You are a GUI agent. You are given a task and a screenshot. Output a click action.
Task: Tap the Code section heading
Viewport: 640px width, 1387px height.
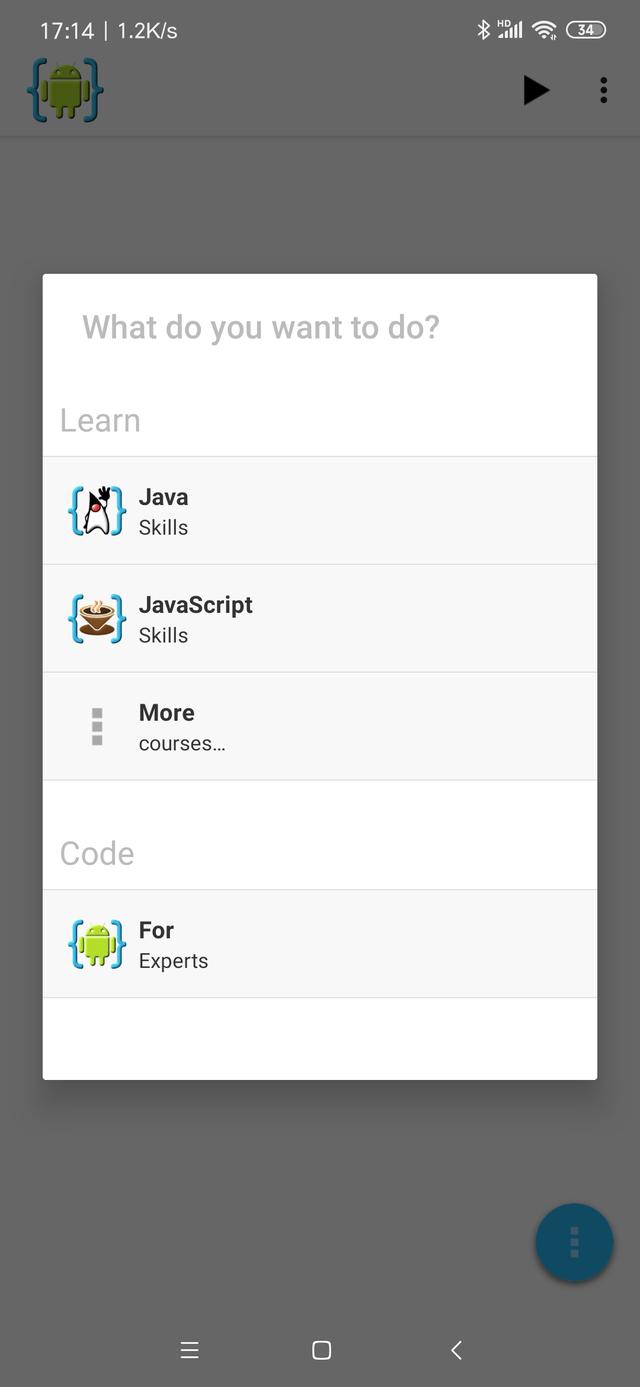click(97, 853)
